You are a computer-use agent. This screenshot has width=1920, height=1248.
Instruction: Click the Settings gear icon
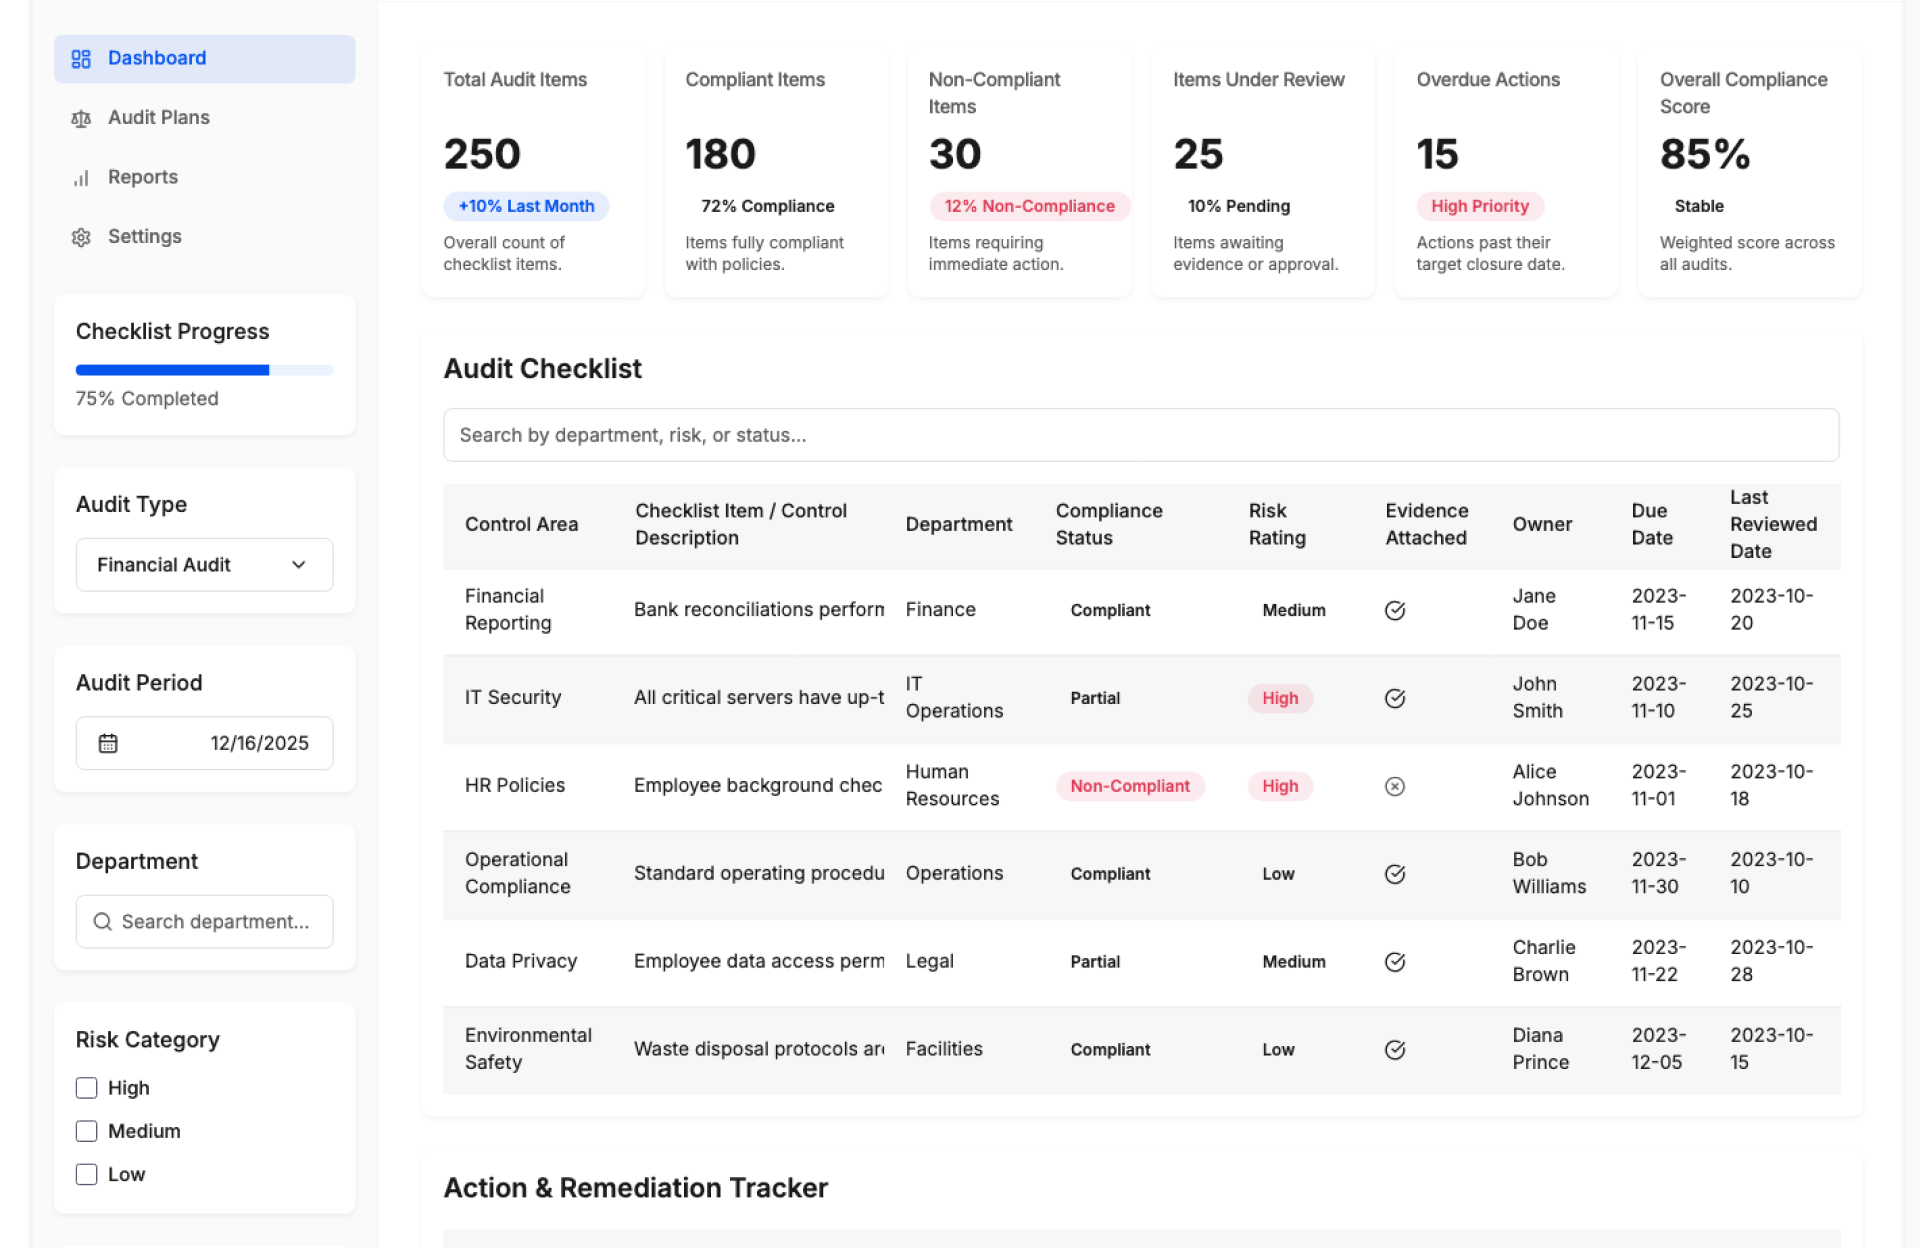click(81, 237)
